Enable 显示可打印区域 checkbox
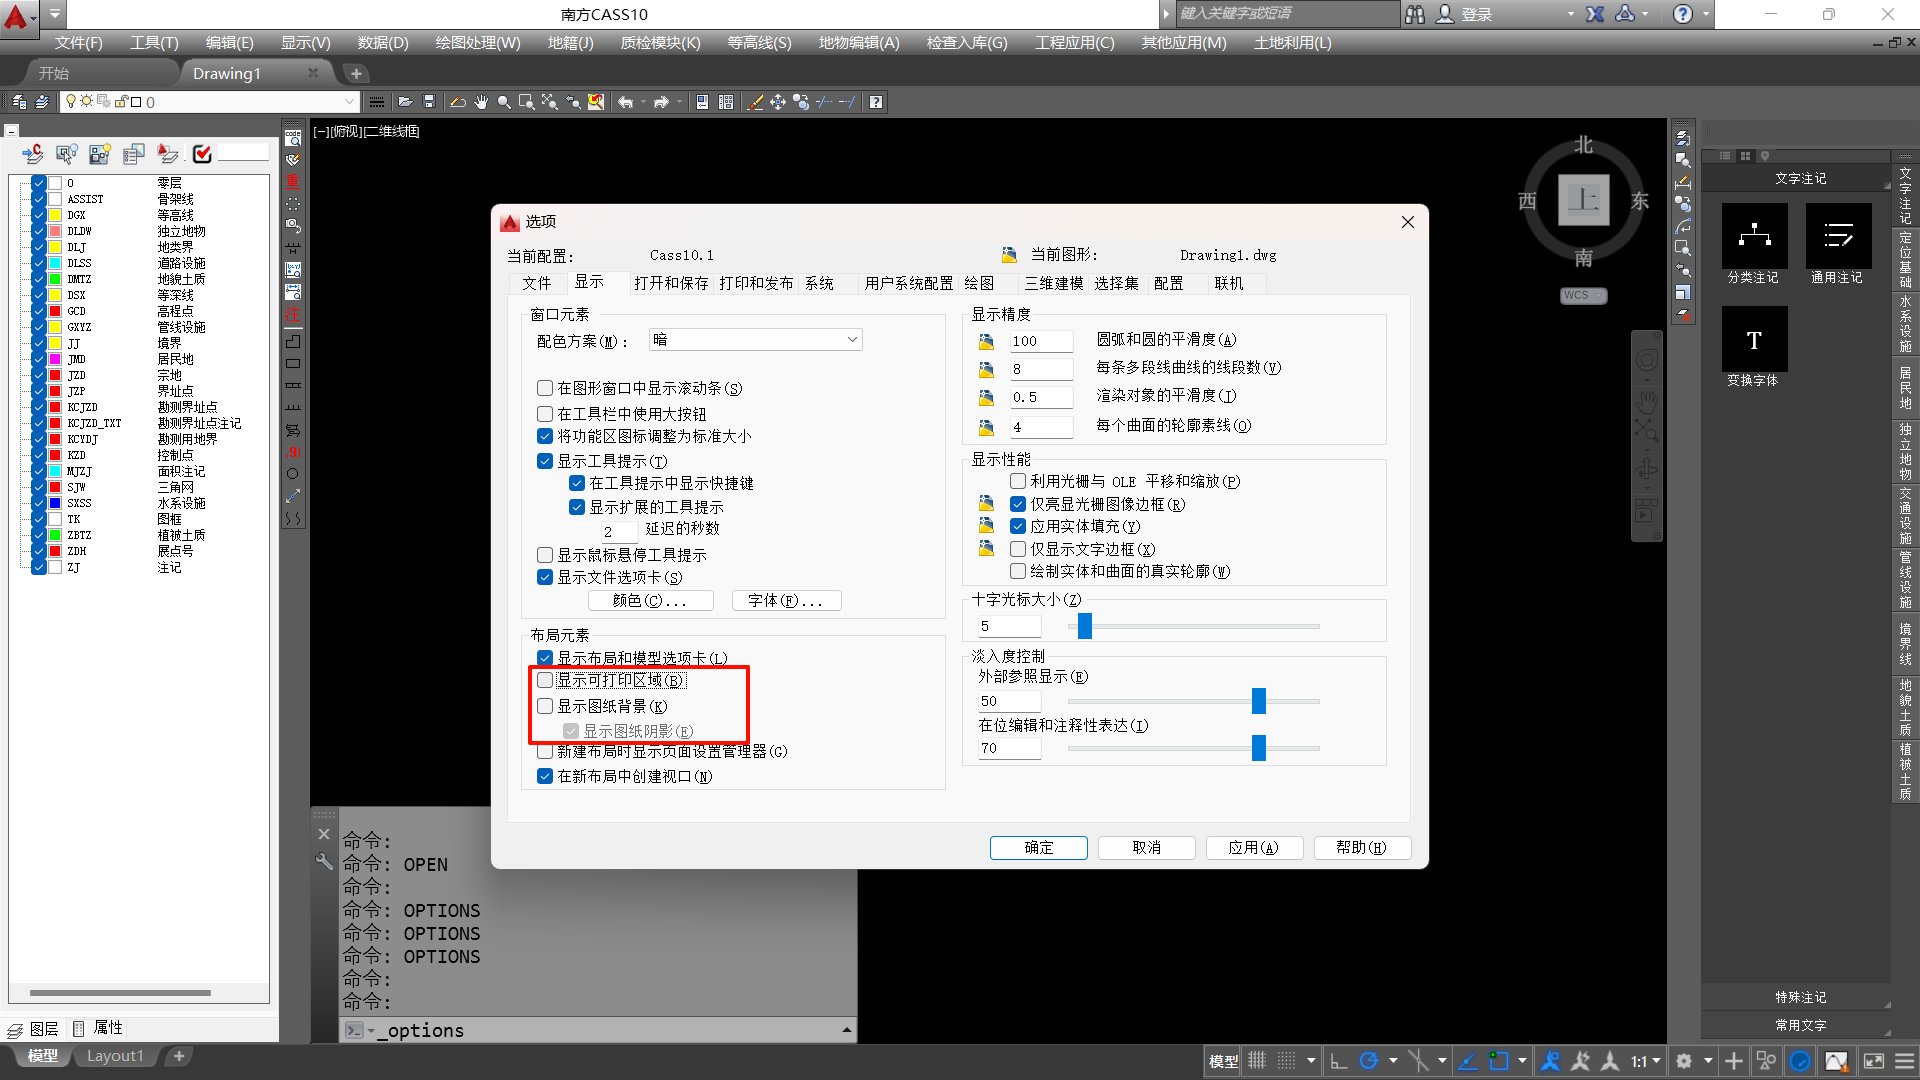This screenshot has width=1920, height=1080. (x=545, y=680)
